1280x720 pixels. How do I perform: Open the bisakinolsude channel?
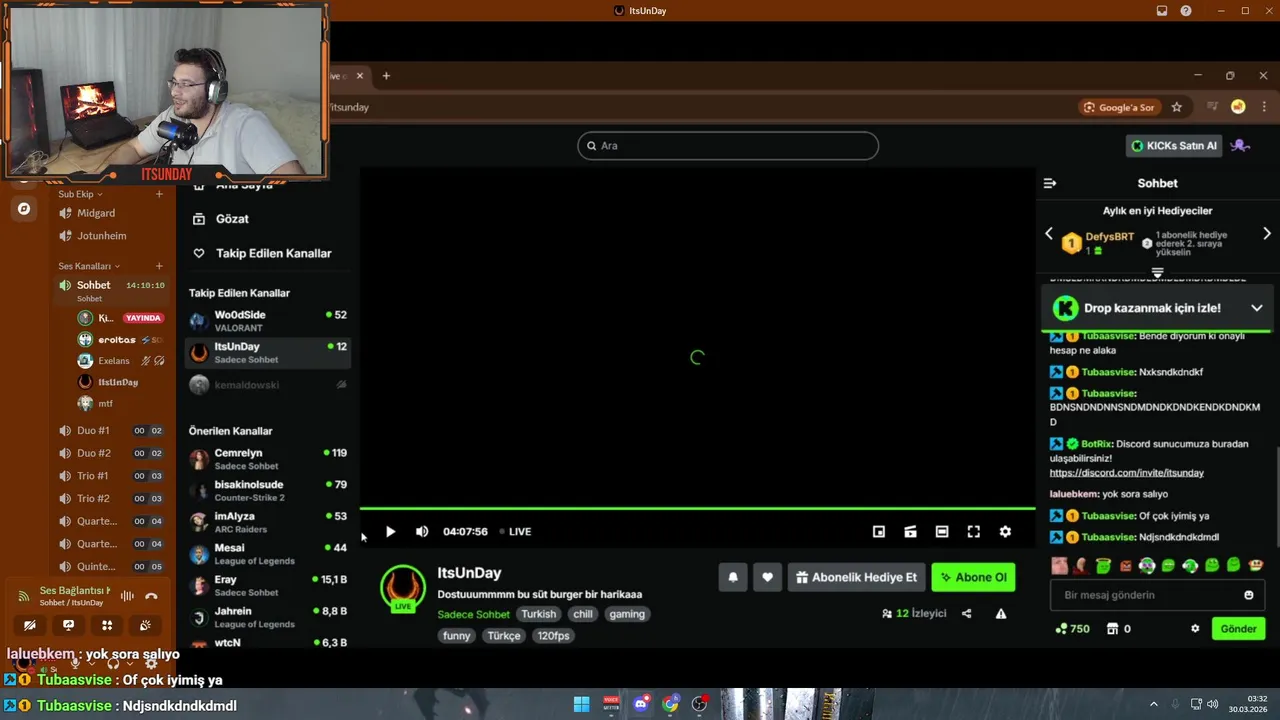266,491
